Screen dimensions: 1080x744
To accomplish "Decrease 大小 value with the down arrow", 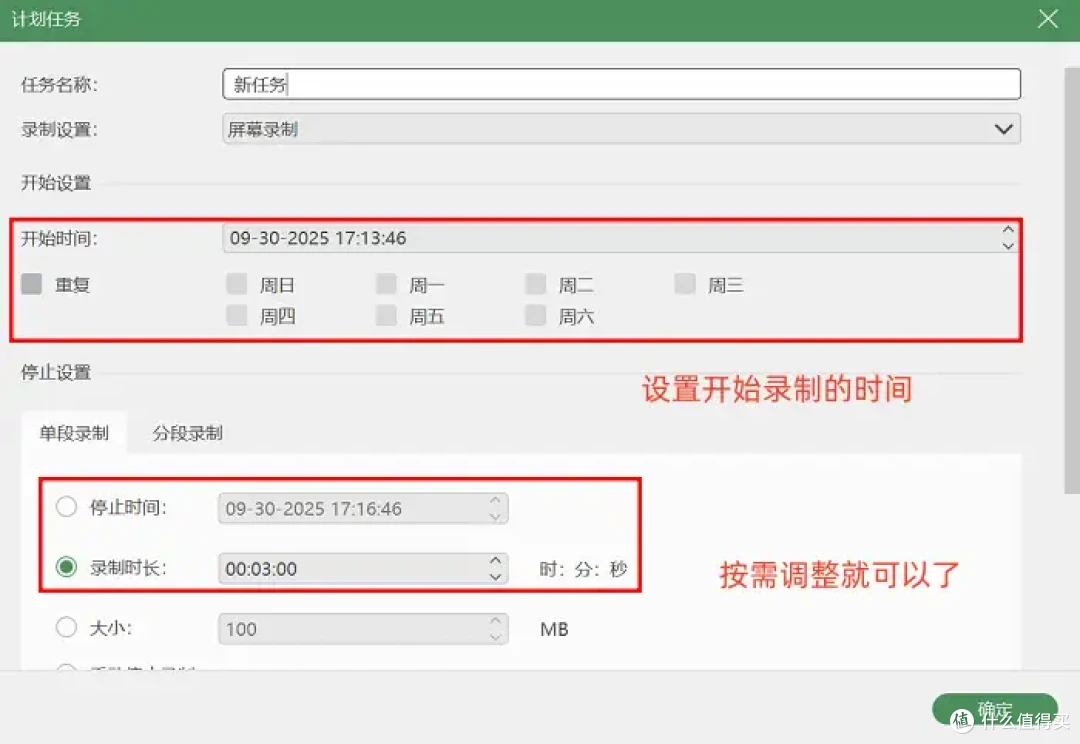I will click(495, 637).
